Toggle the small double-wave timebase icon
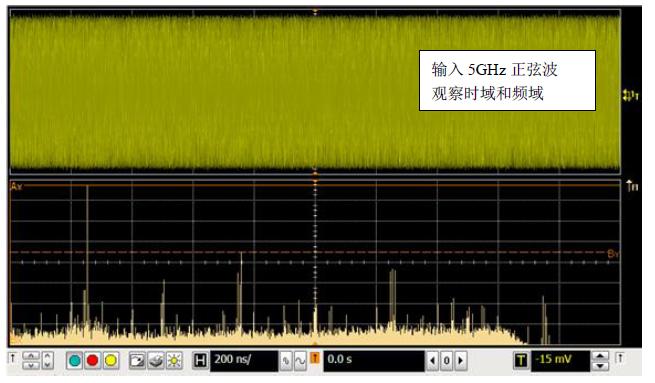 point(286,361)
